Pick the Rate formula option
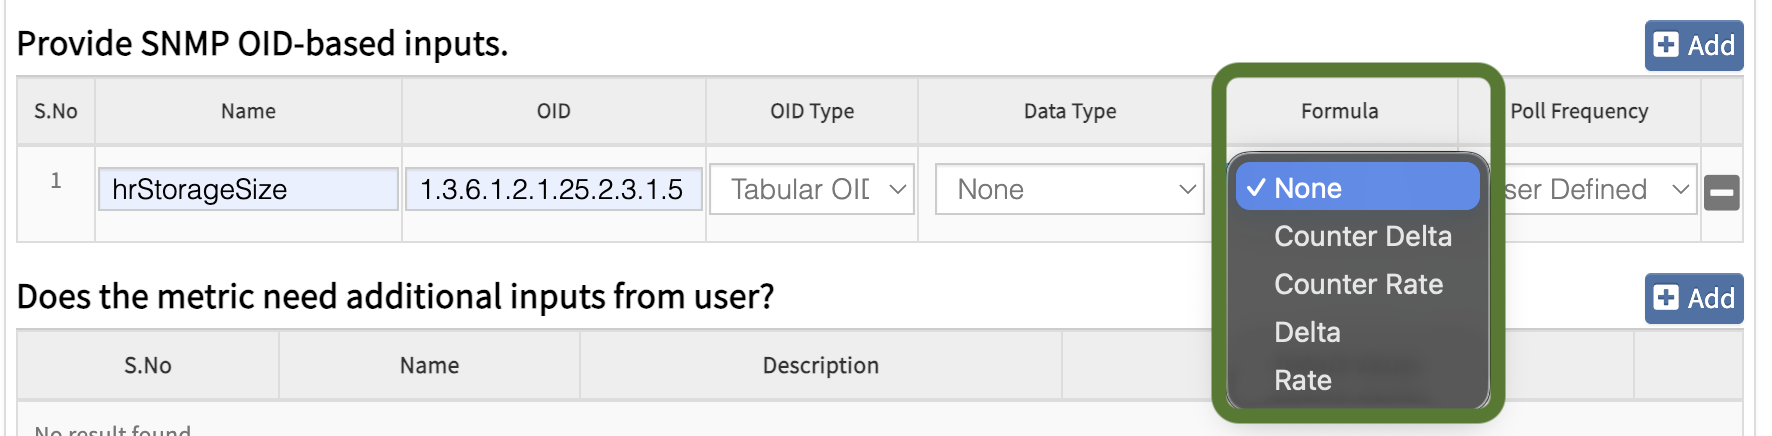1772x436 pixels. coord(1302,380)
